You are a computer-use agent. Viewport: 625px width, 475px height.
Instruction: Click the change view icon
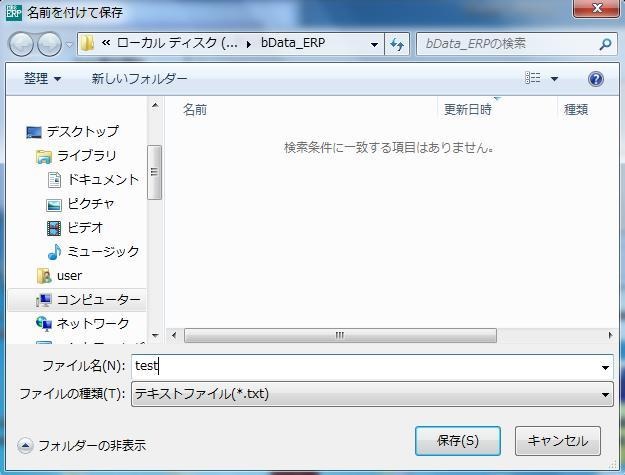tap(533, 78)
